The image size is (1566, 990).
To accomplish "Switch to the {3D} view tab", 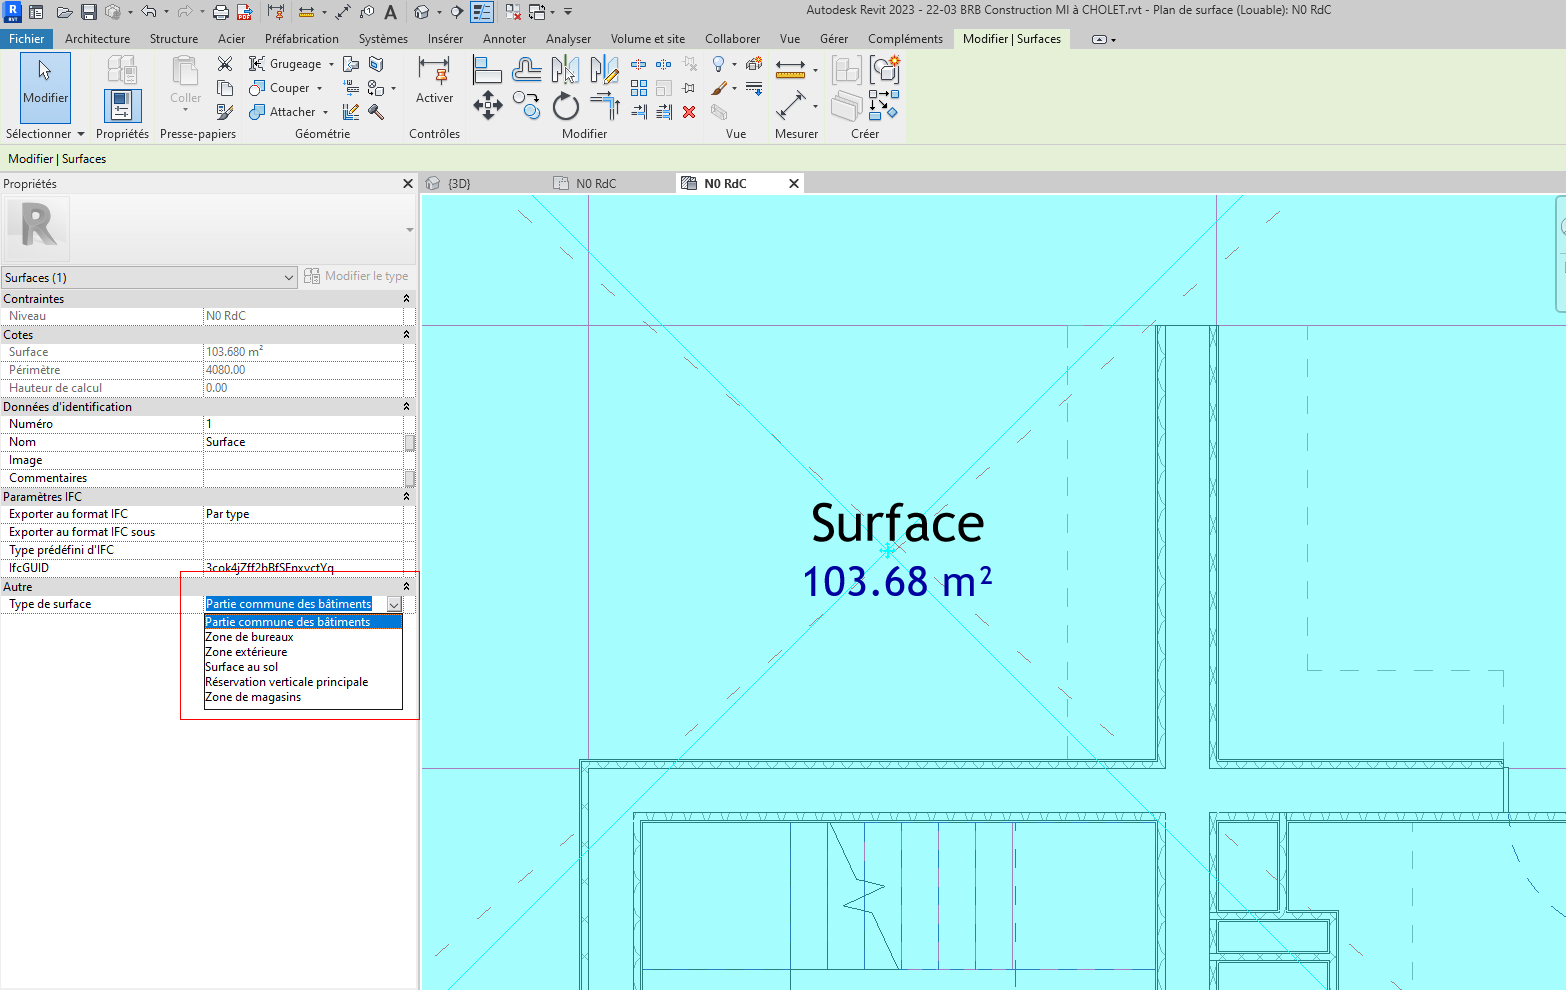I will [x=459, y=184].
